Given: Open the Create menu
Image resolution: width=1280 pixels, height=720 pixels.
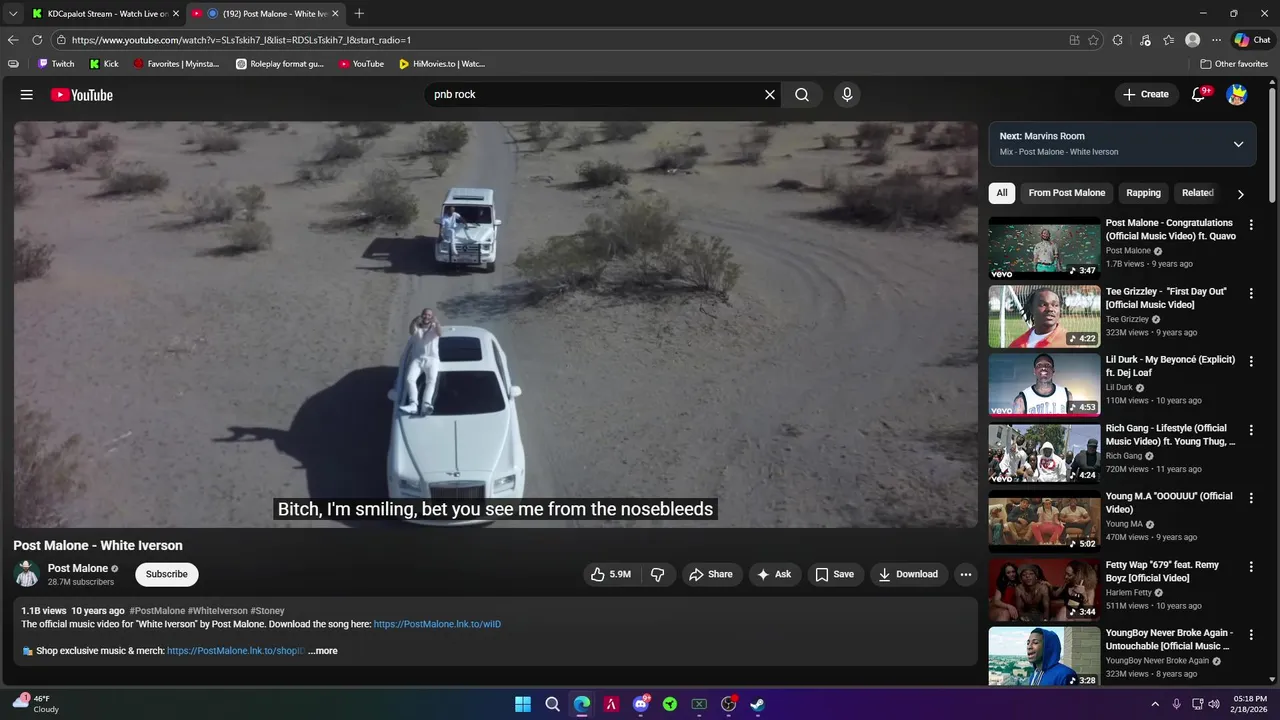Looking at the screenshot, I should [x=1146, y=95].
